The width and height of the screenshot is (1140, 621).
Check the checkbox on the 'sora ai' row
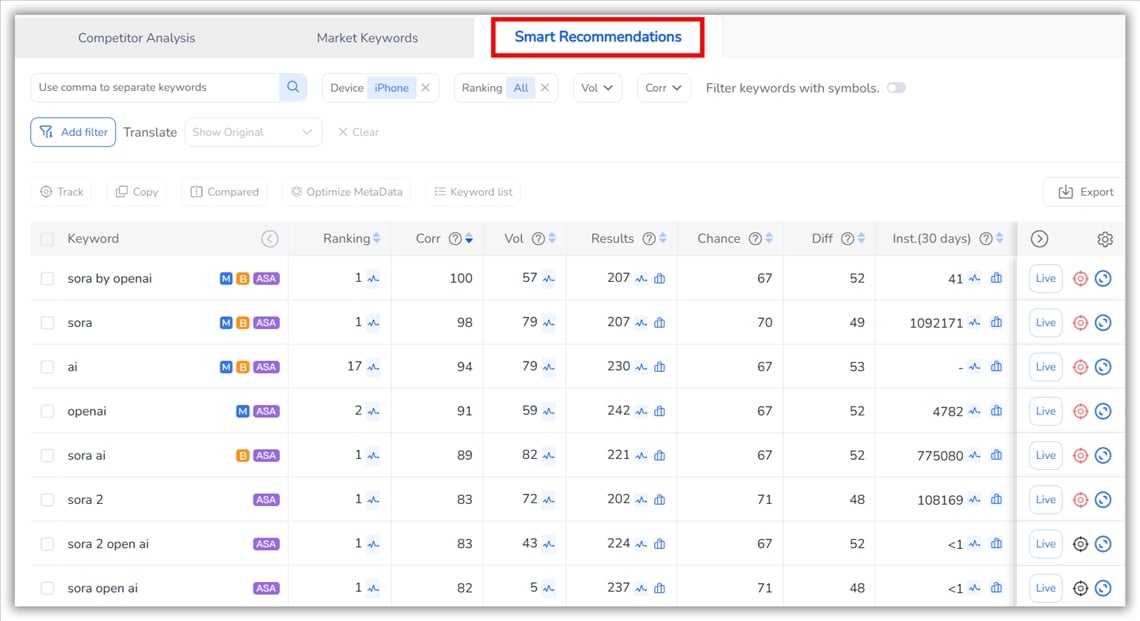[46, 455]
